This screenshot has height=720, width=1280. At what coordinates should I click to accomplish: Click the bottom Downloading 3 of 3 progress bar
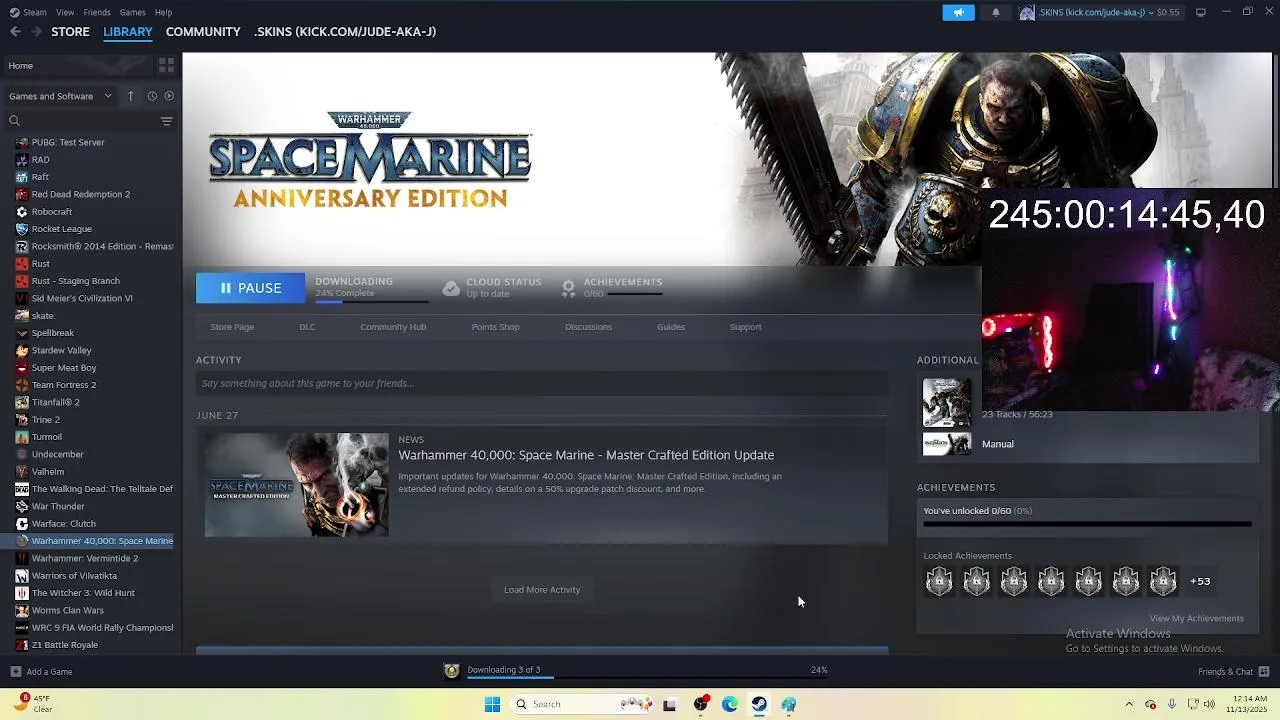pos(647,677)
